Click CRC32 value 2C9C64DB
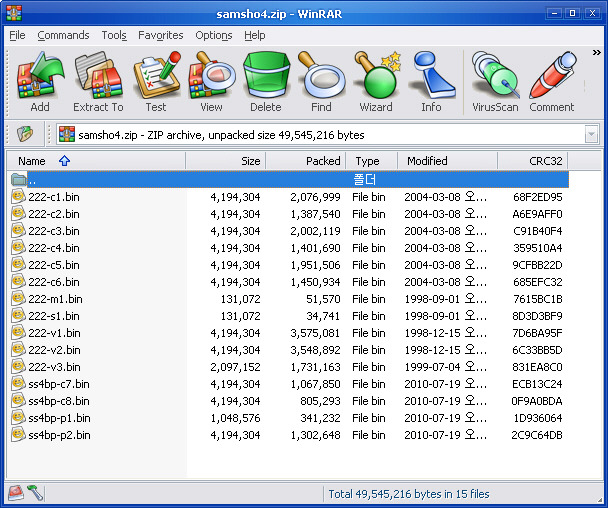 click(x=537, y=435)
